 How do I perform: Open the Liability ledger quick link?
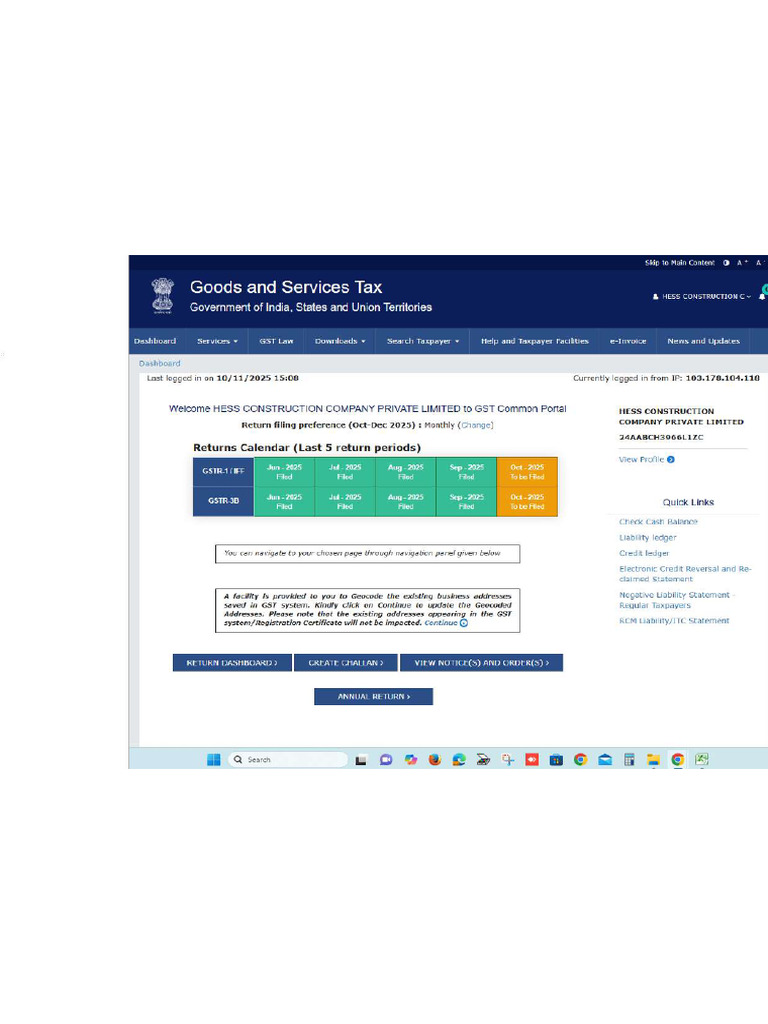pos(648,537)
